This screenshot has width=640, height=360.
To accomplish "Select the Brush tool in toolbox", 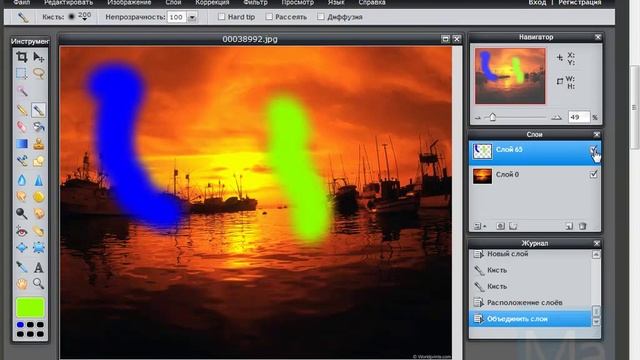I will (x=39, y=110).
